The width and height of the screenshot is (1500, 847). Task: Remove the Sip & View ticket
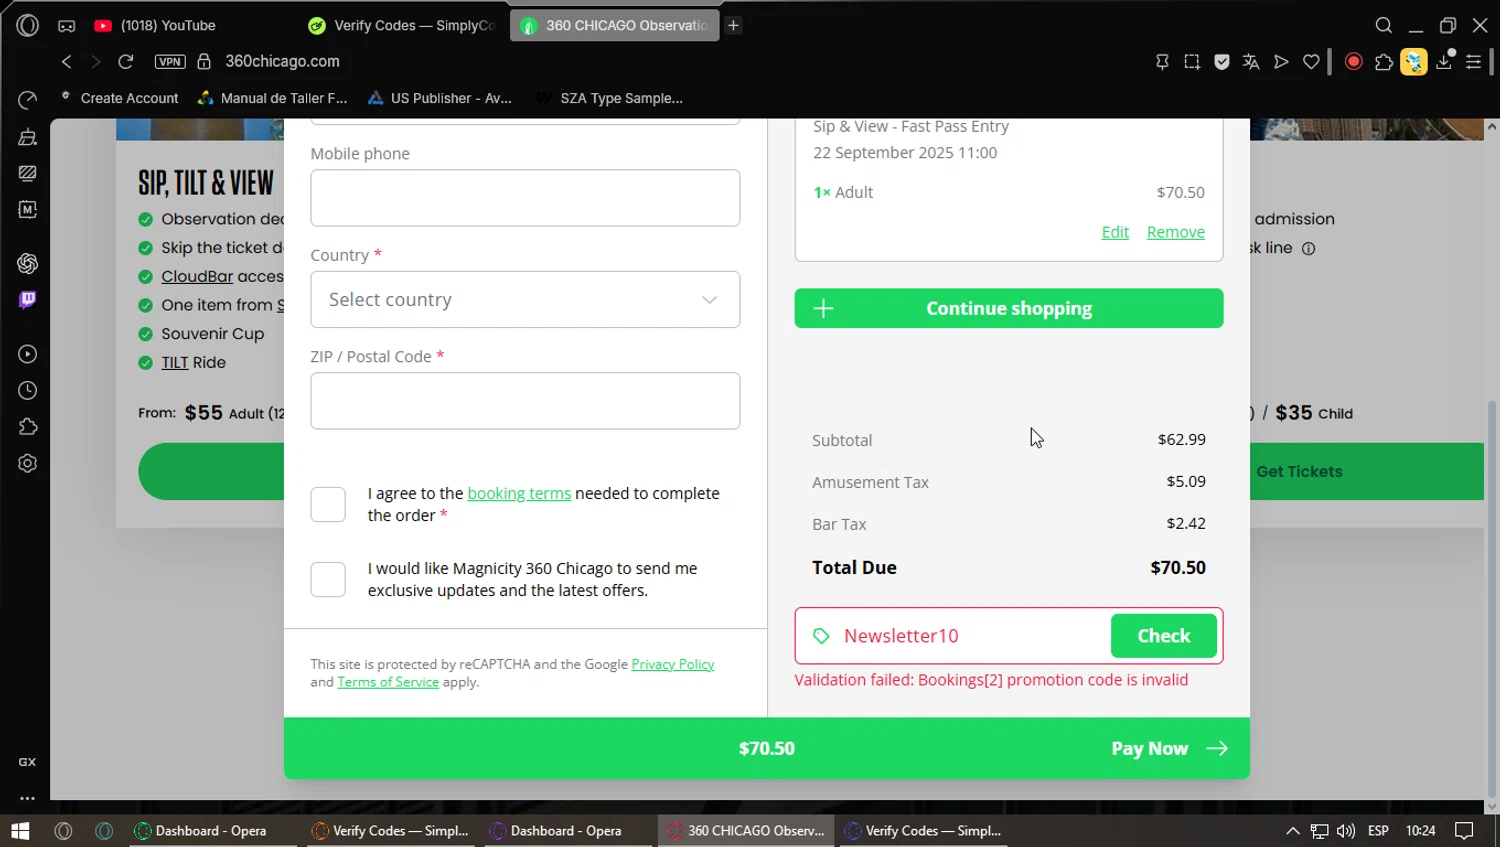tap(1176, 232)
